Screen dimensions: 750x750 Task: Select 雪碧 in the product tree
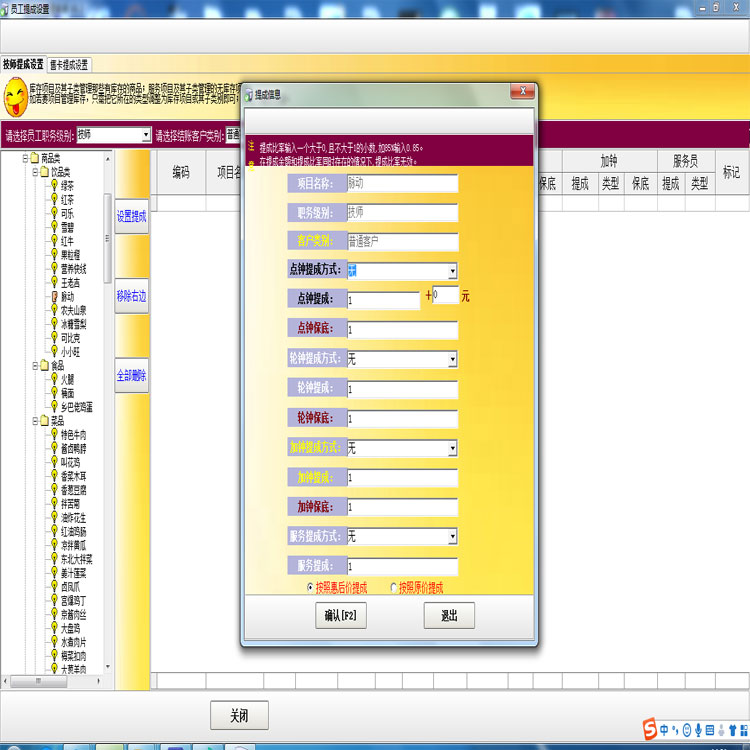[67, 227]
